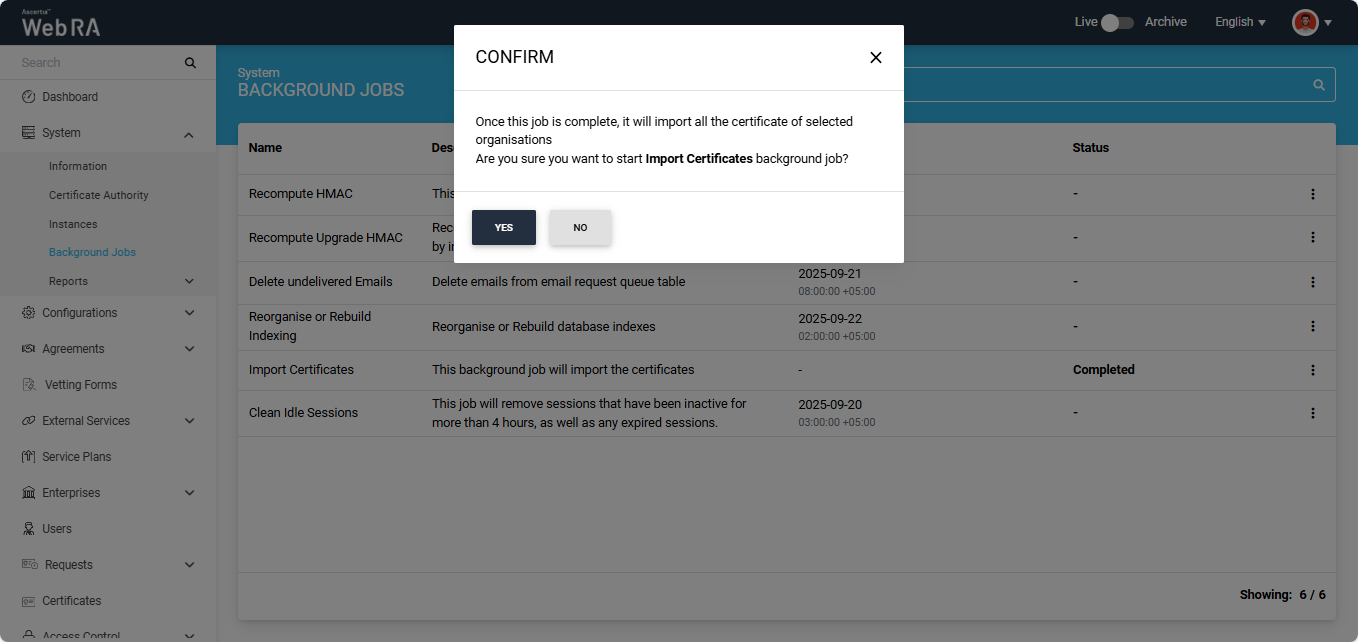Viewport: 1358px width, 642px height.
Task: Open the English language dropdown
Action: pyautogui.click(x=1240, y=22)
